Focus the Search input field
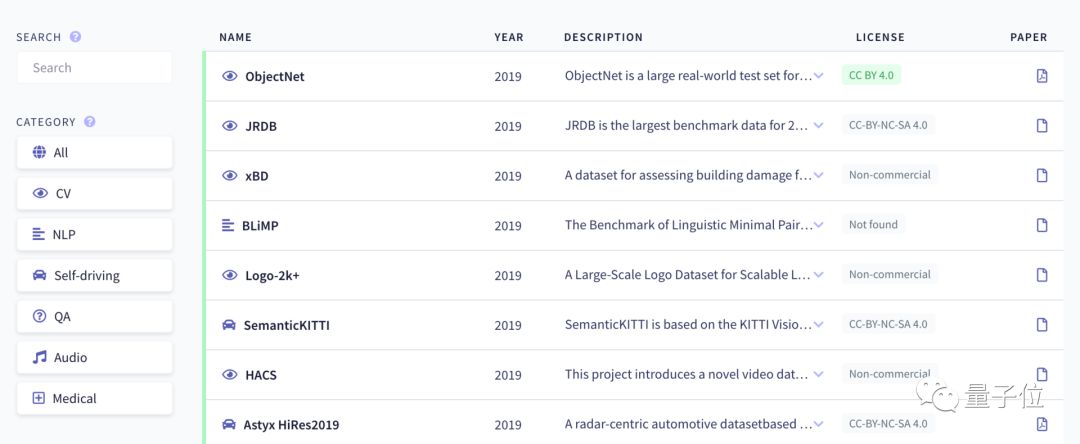 click(x=94, y=68)
